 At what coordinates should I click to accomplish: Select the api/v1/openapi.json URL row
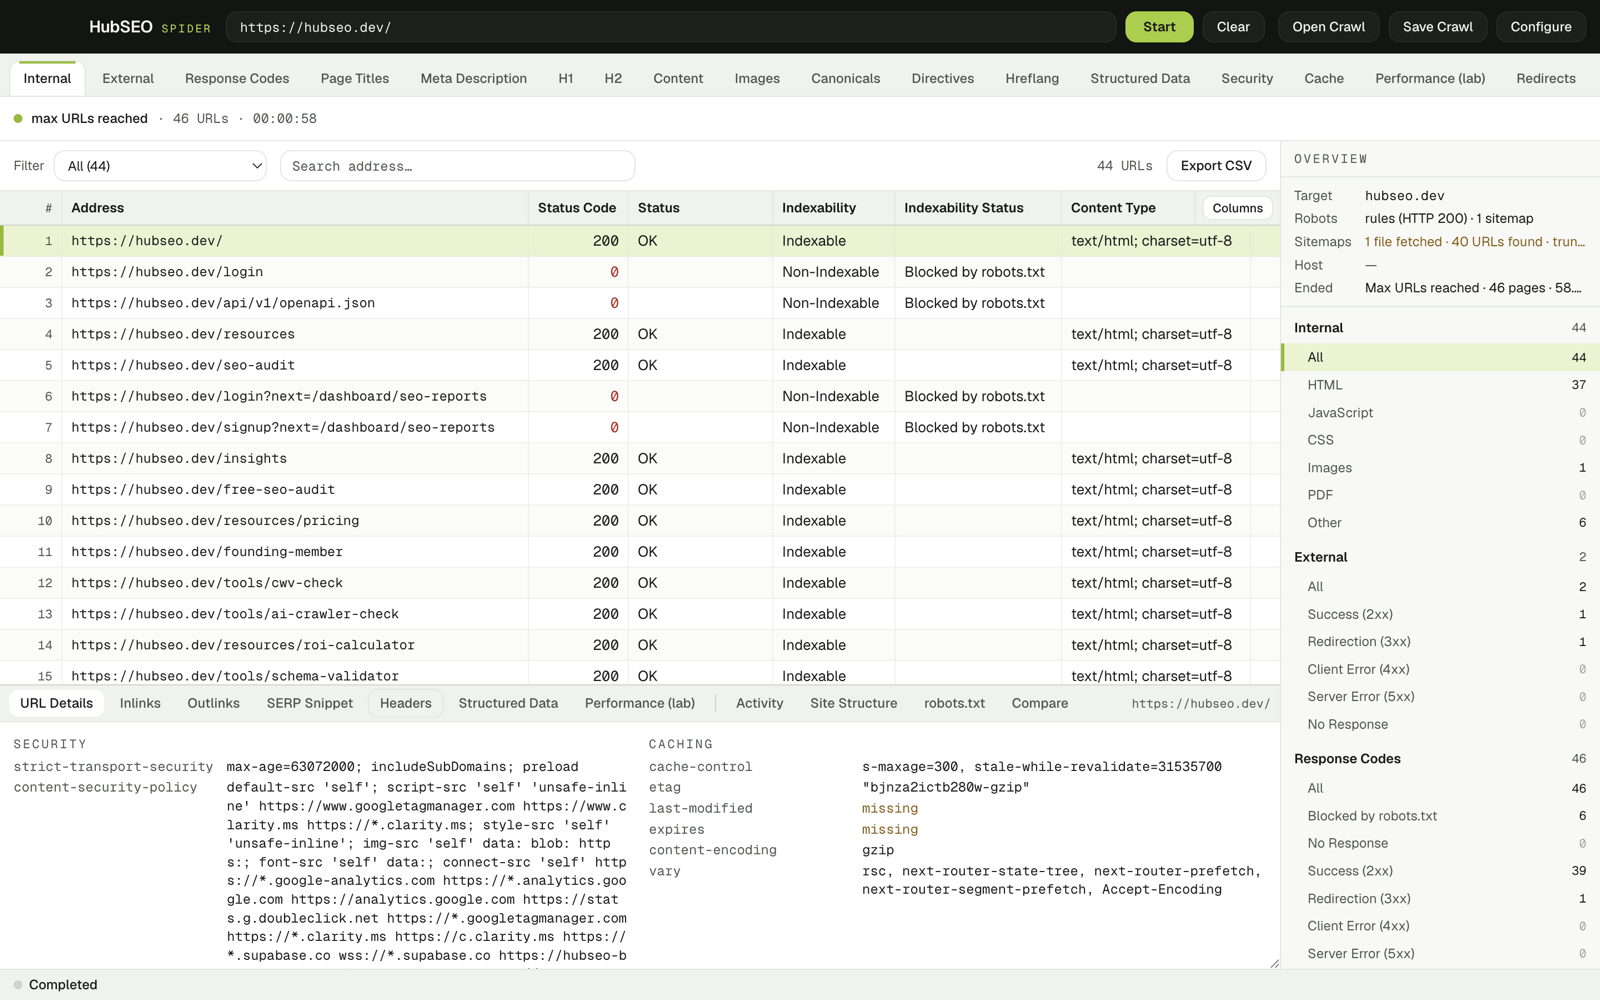[x=640, y=303]
